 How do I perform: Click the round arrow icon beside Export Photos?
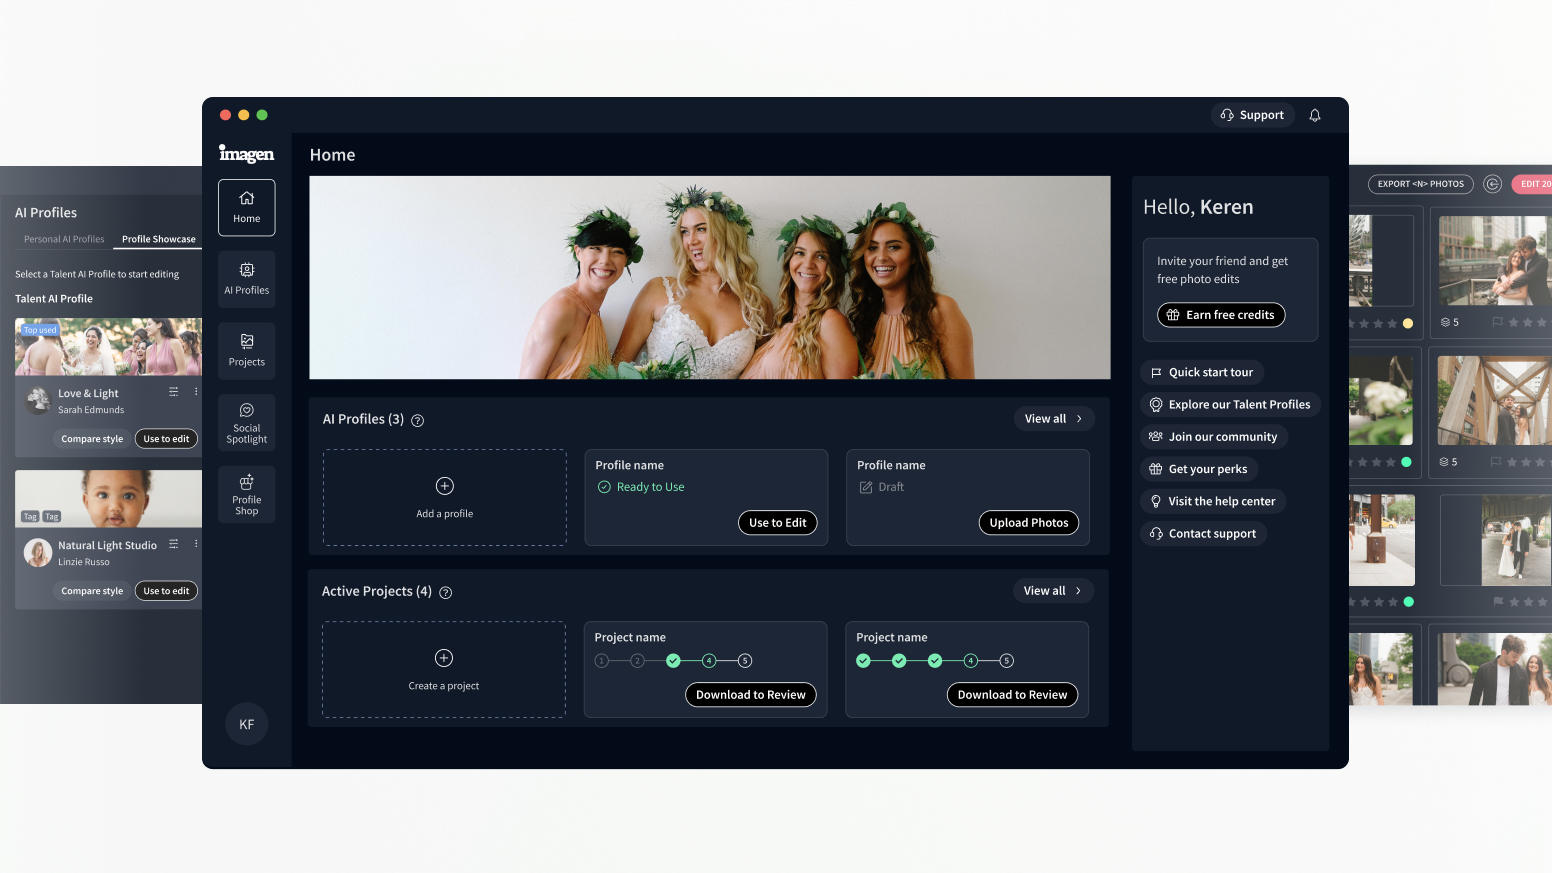click(x=1493, y=184)
